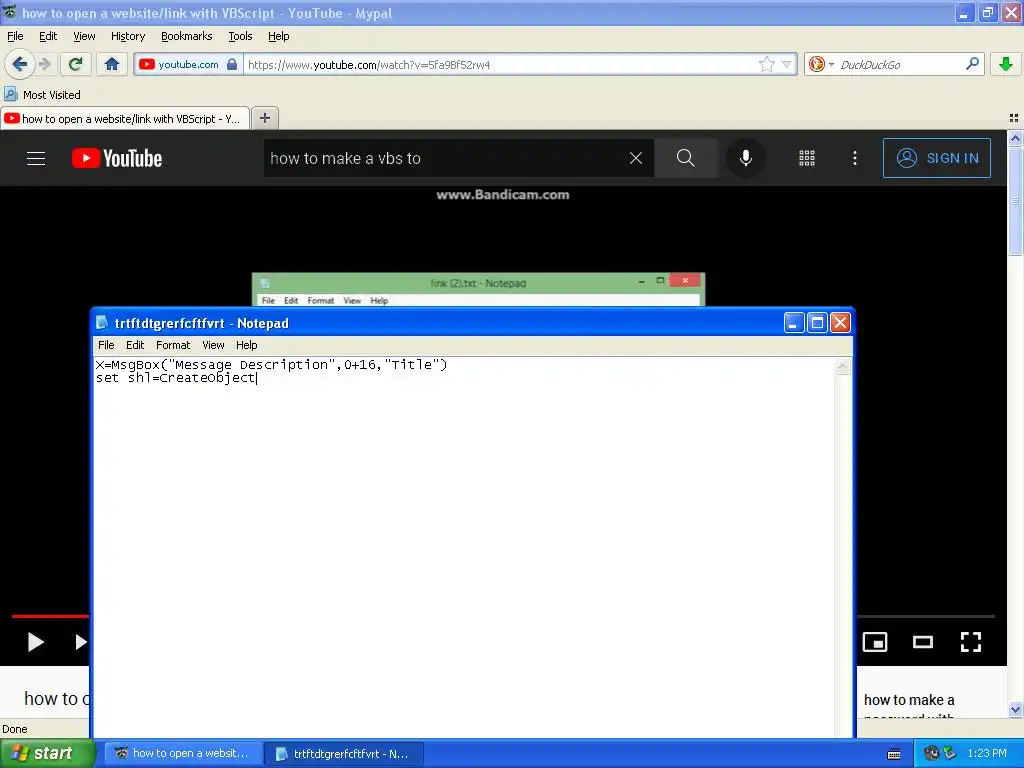The height and width of the screenshot is (768, 1024).
Task: Open the browser View menu
Action: pos(84,36)
